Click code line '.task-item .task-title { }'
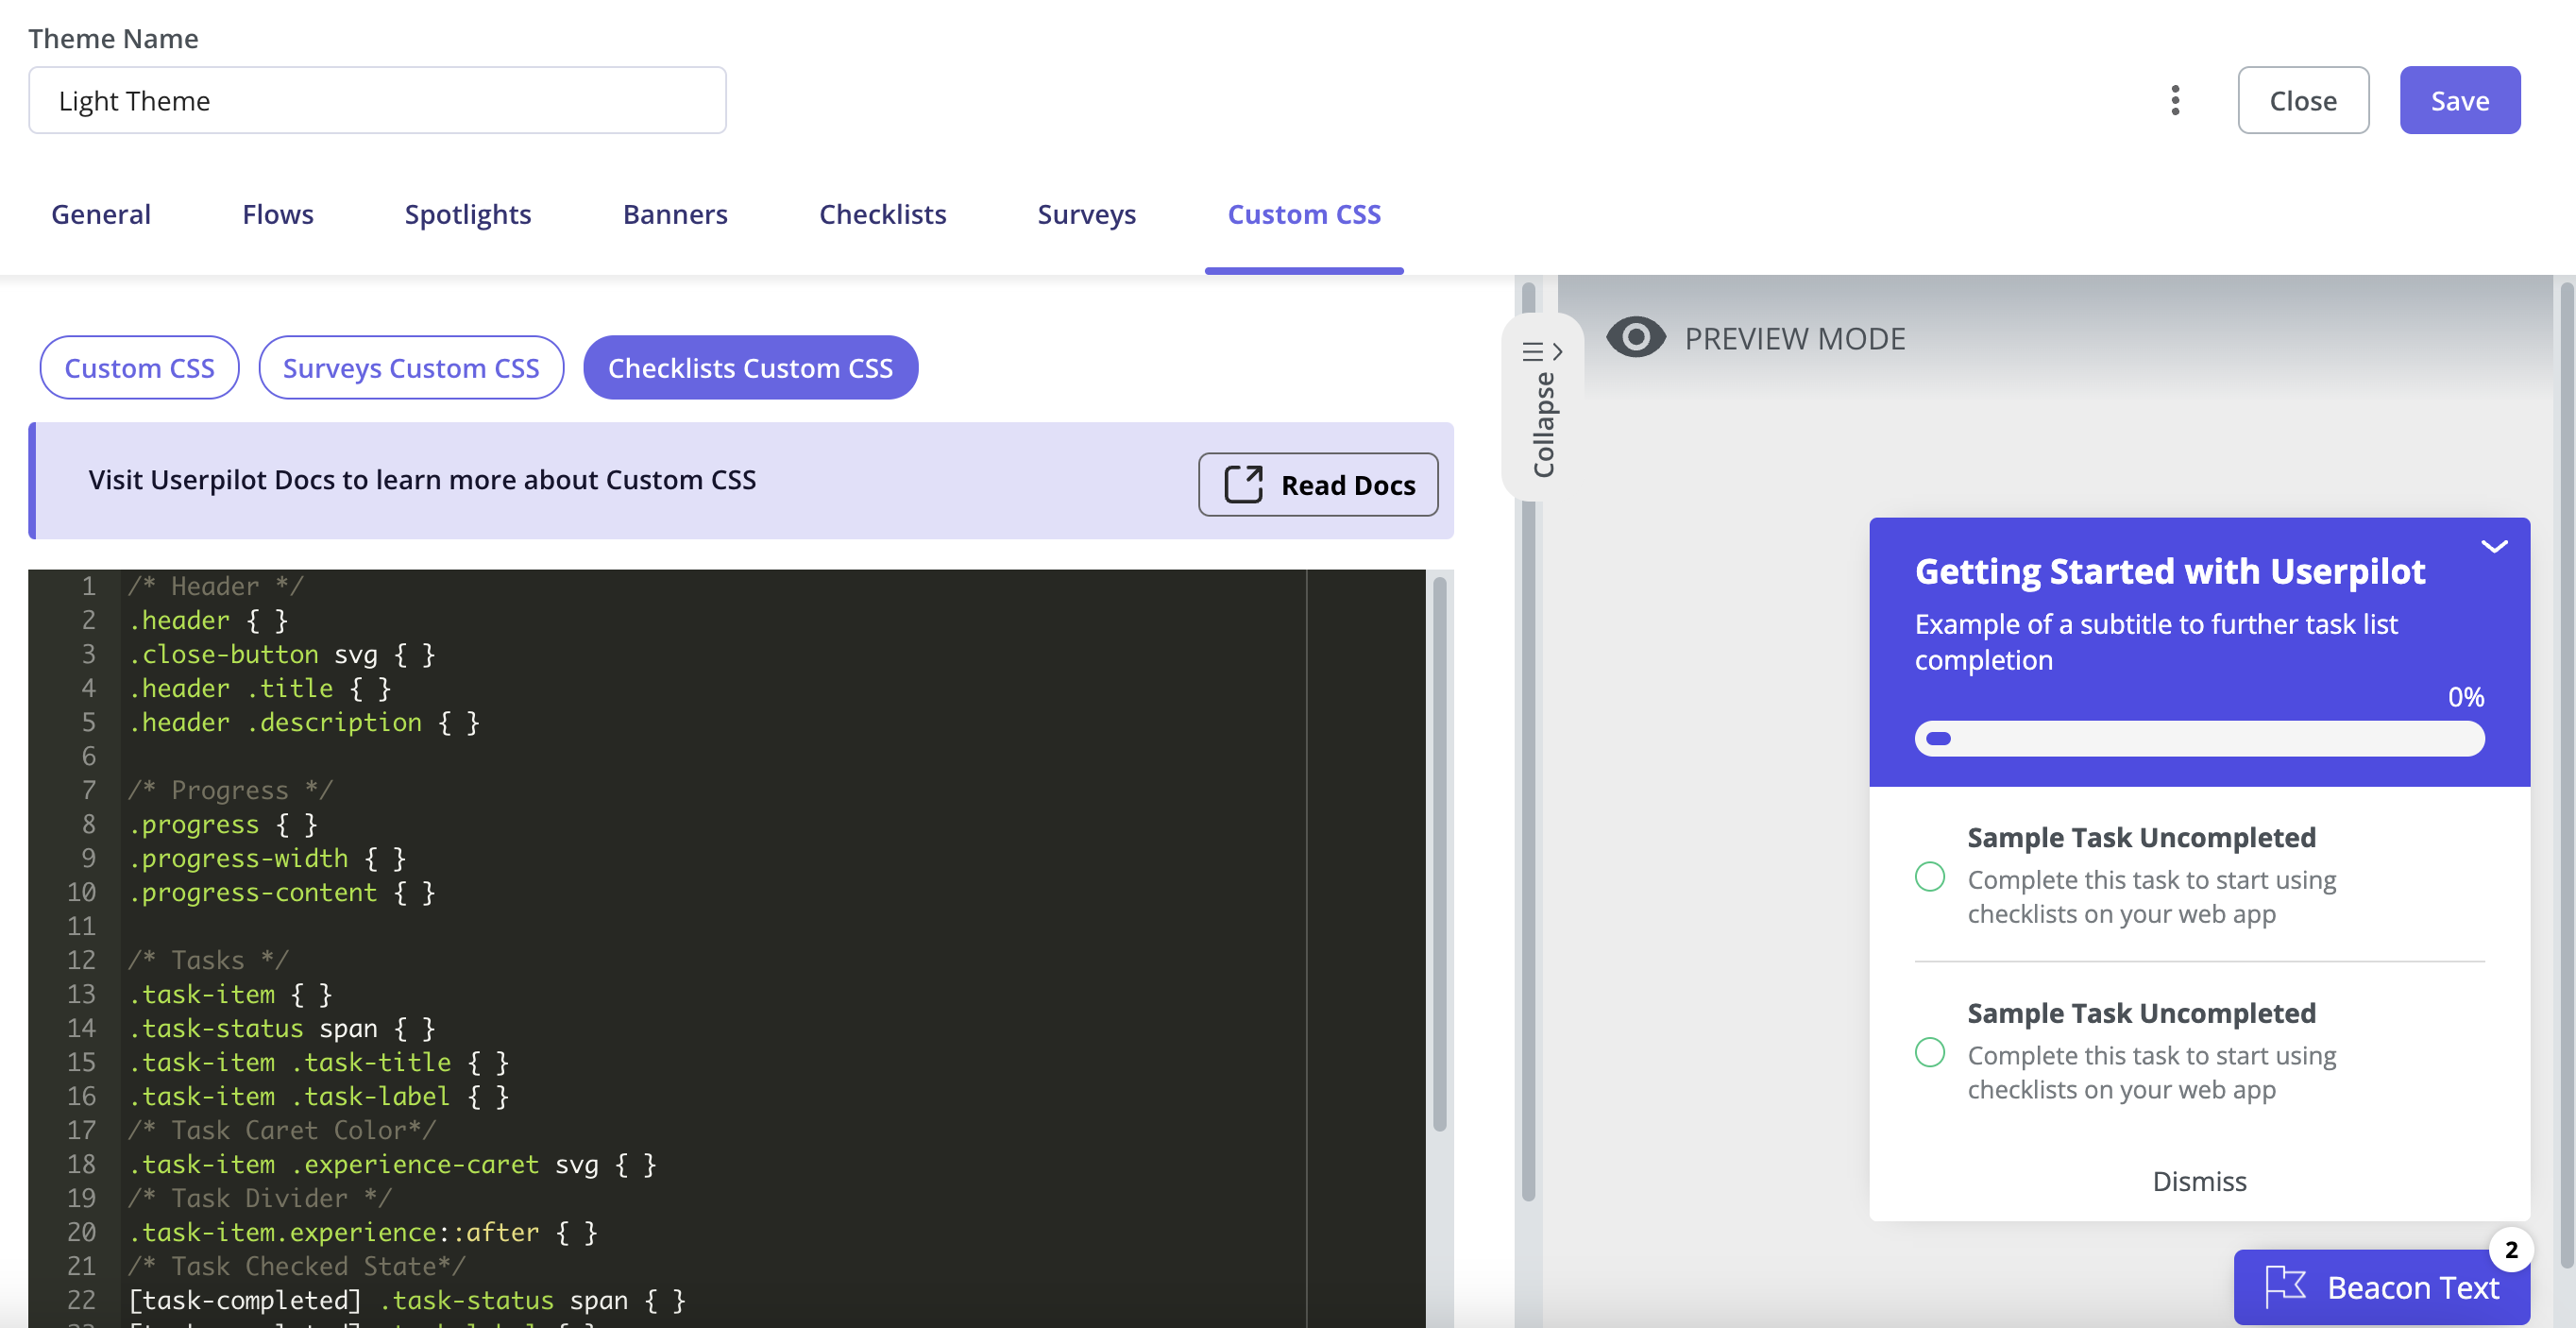This screenshot has height=1328, width=2576. [319, 1062]
